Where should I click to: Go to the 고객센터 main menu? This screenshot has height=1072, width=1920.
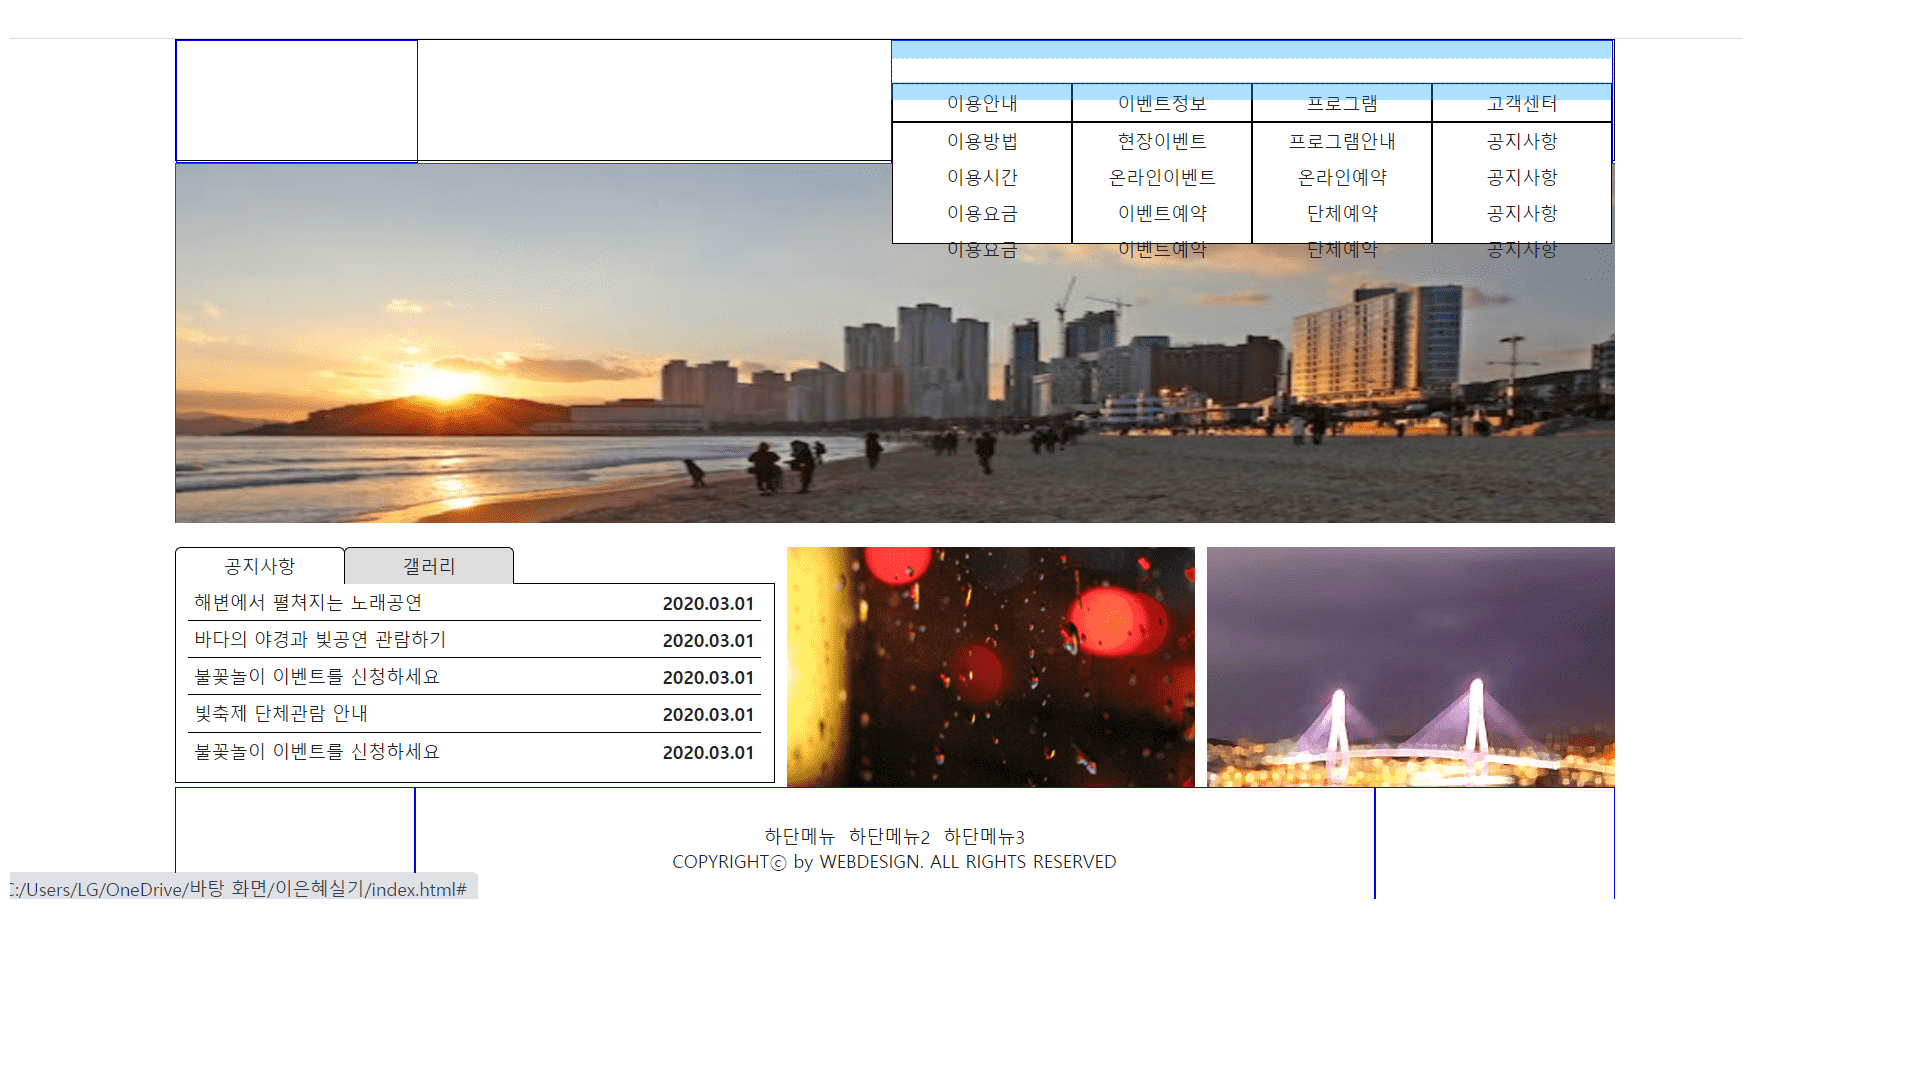click(1522, 103)
